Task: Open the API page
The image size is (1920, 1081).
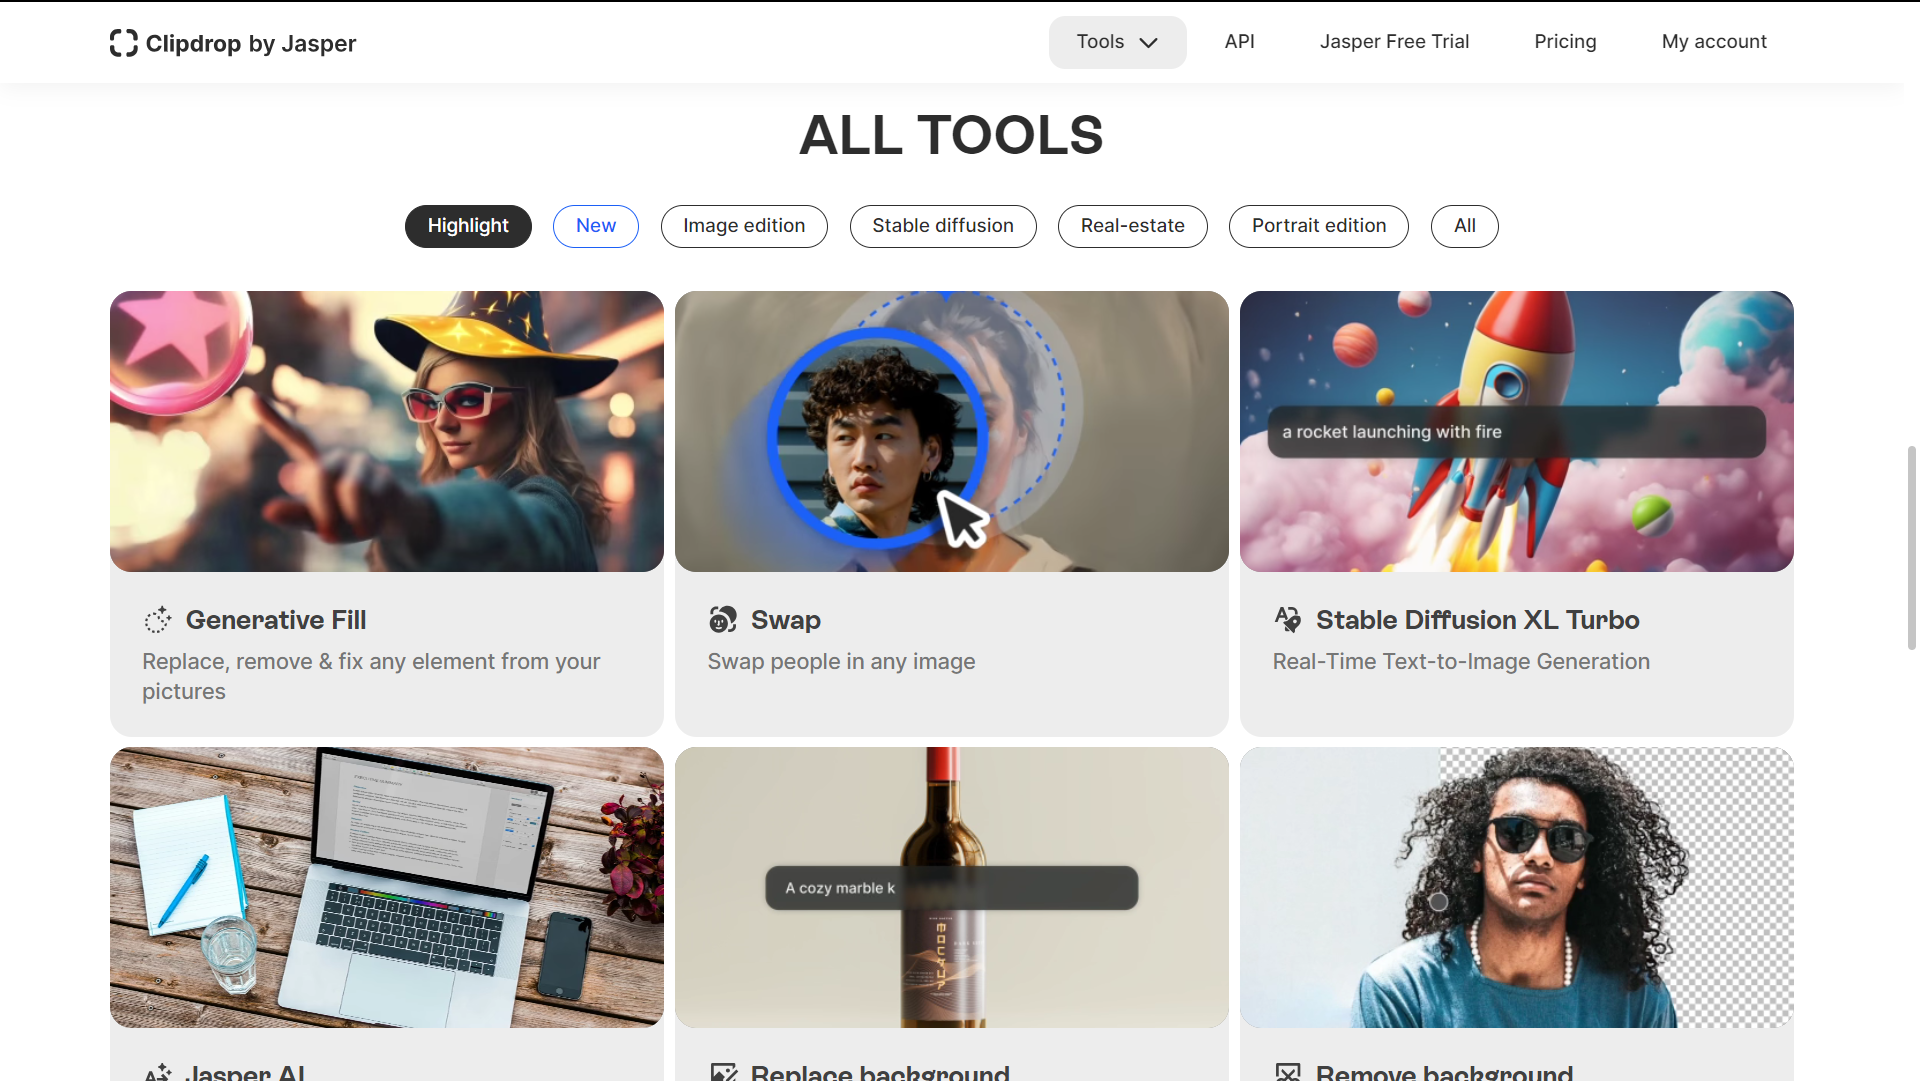Action: (x=1239, y=42)
